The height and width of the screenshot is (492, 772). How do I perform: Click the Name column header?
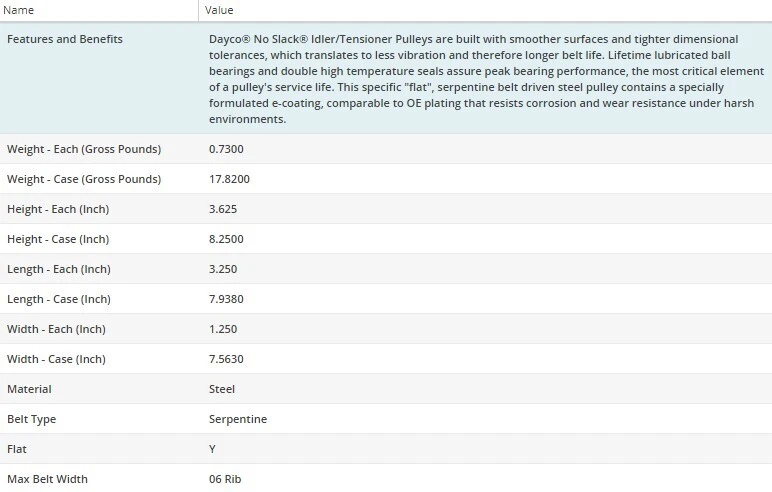[21, 10]
